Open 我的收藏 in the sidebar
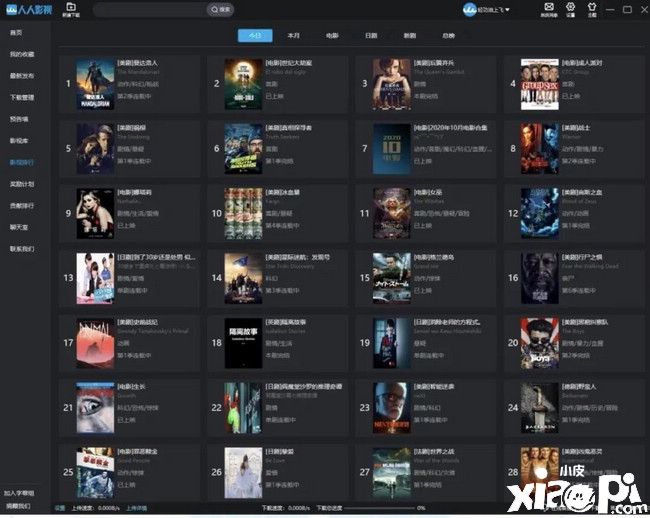The image size is (650, 518). click(22, 54)
